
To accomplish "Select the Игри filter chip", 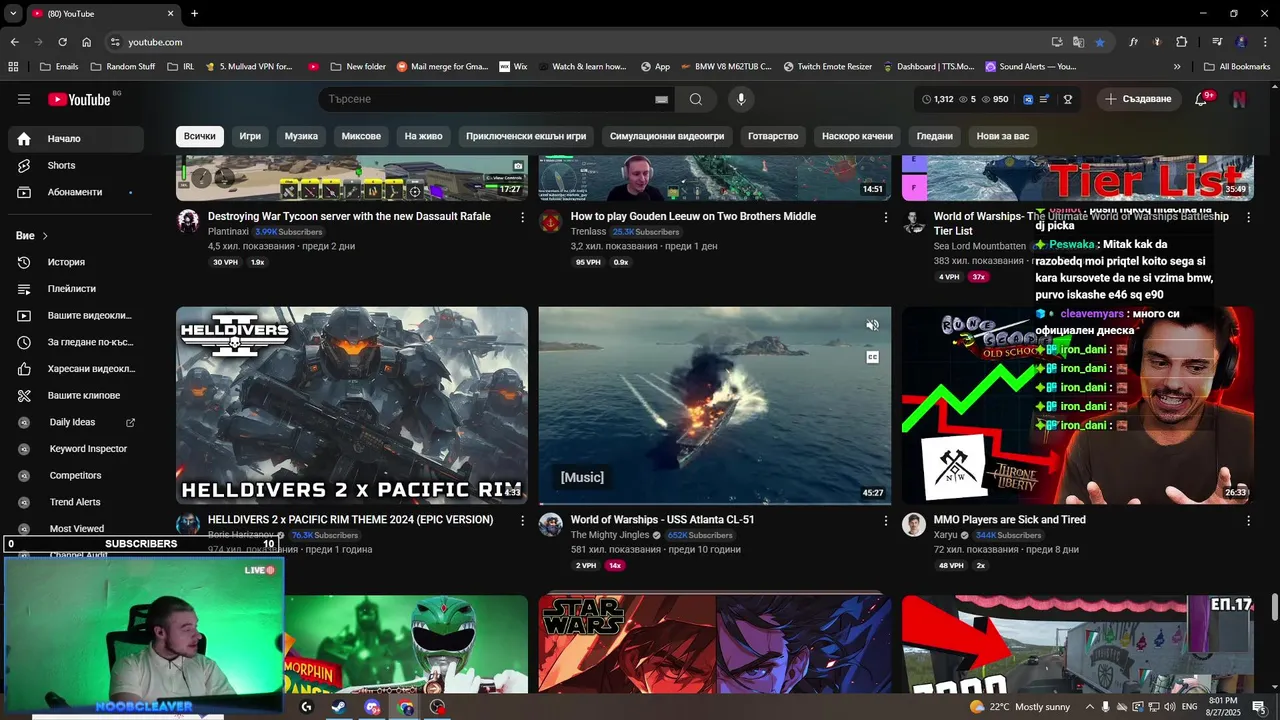I will point(250,136).
